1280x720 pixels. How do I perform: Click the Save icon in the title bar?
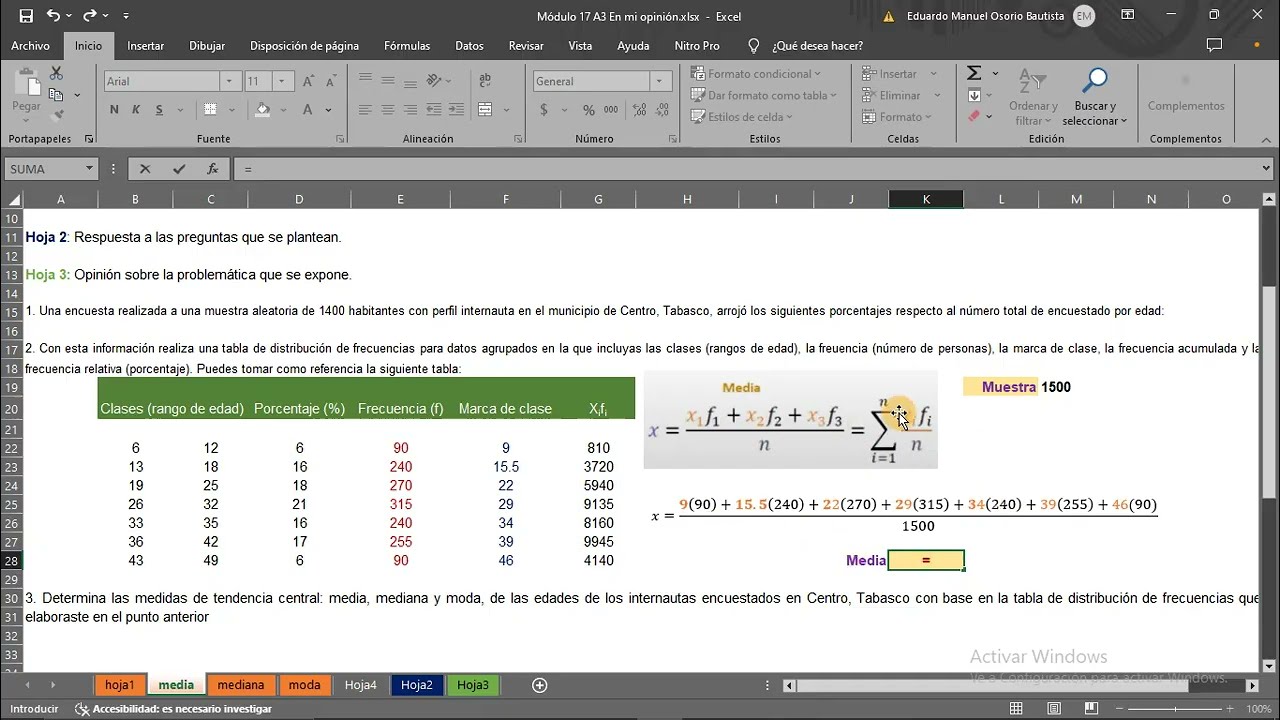[26, 16]
